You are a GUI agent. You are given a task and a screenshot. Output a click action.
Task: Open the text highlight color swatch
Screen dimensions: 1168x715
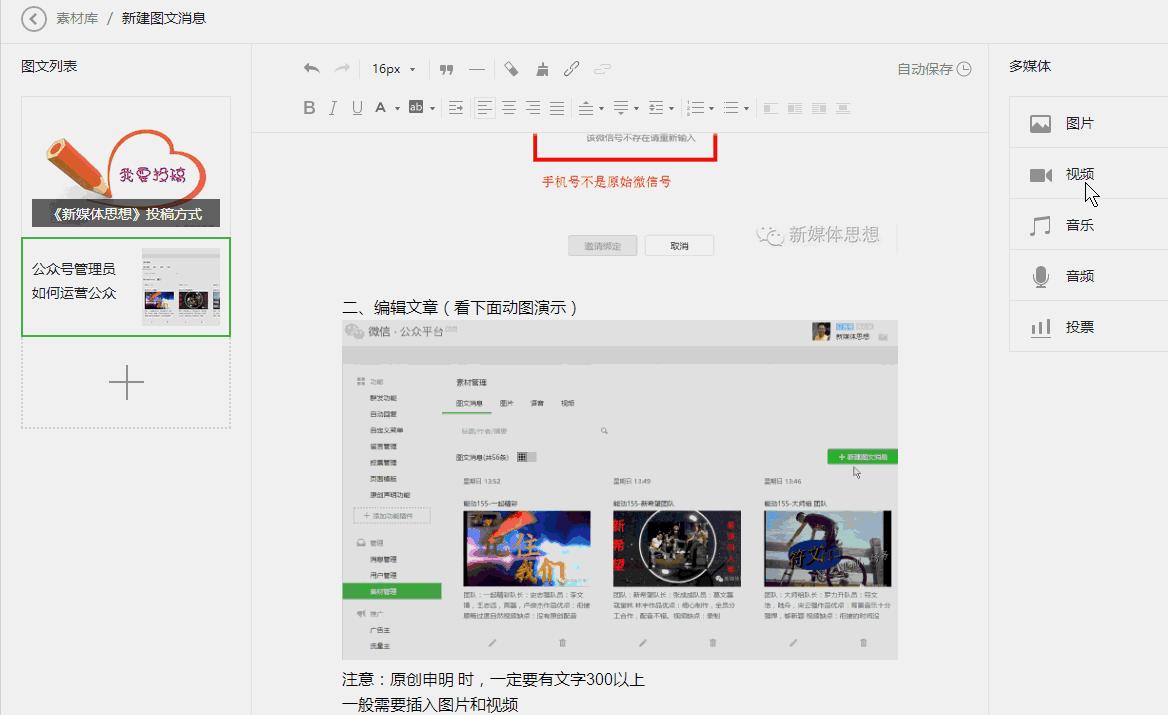pyautogui.click(x=417, y=107)
